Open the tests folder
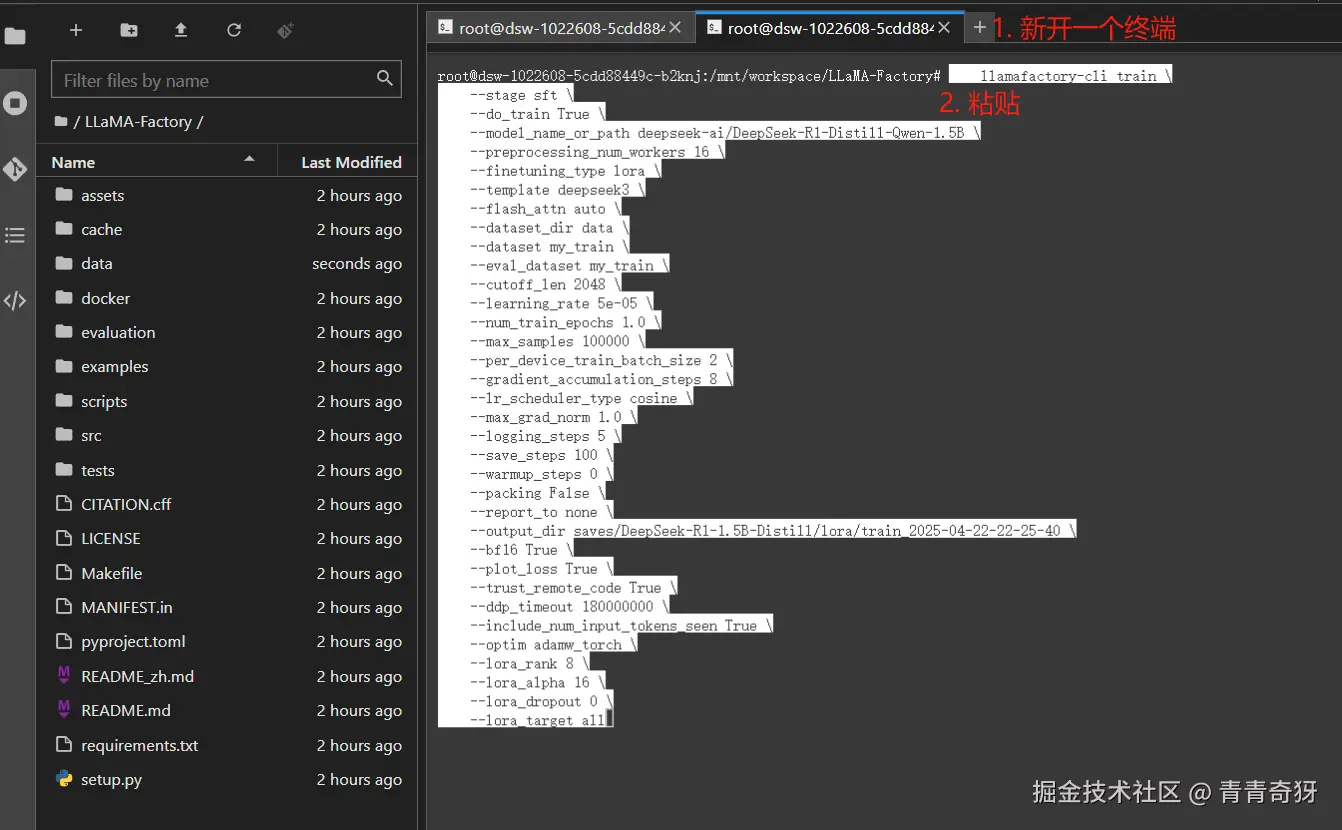The width and height of the screenshot is (1342, 830). (x=229, y=470)
